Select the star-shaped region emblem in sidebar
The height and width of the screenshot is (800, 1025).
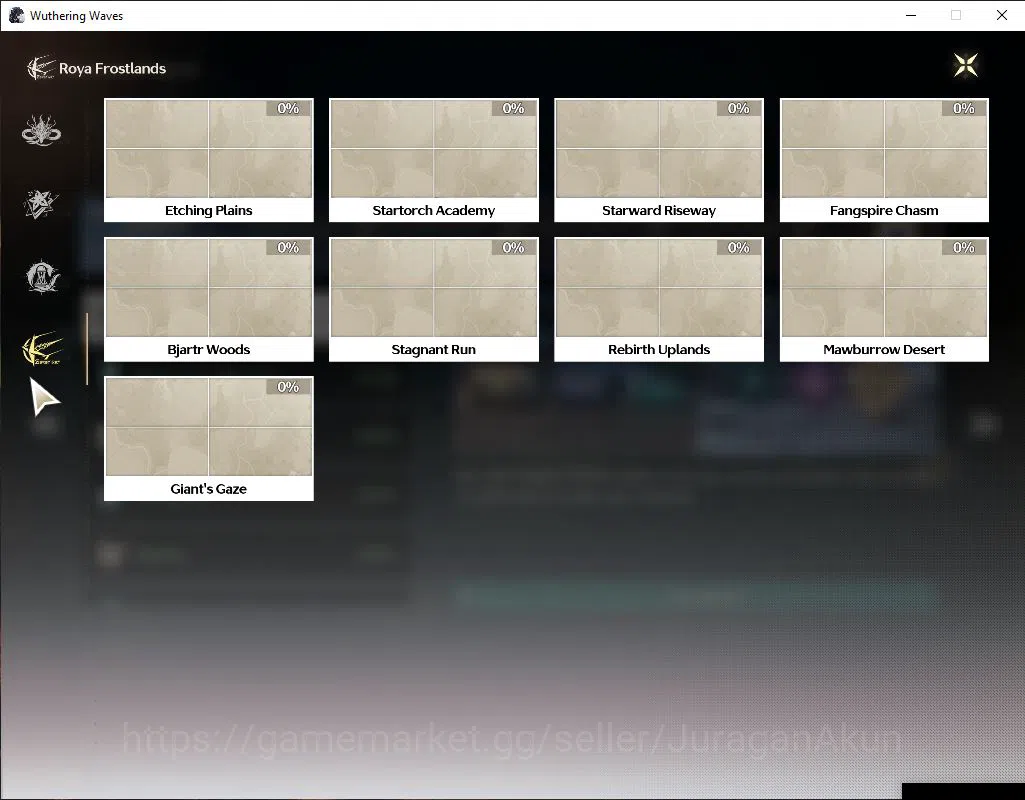pyautogui.click(x=41, y=204)
